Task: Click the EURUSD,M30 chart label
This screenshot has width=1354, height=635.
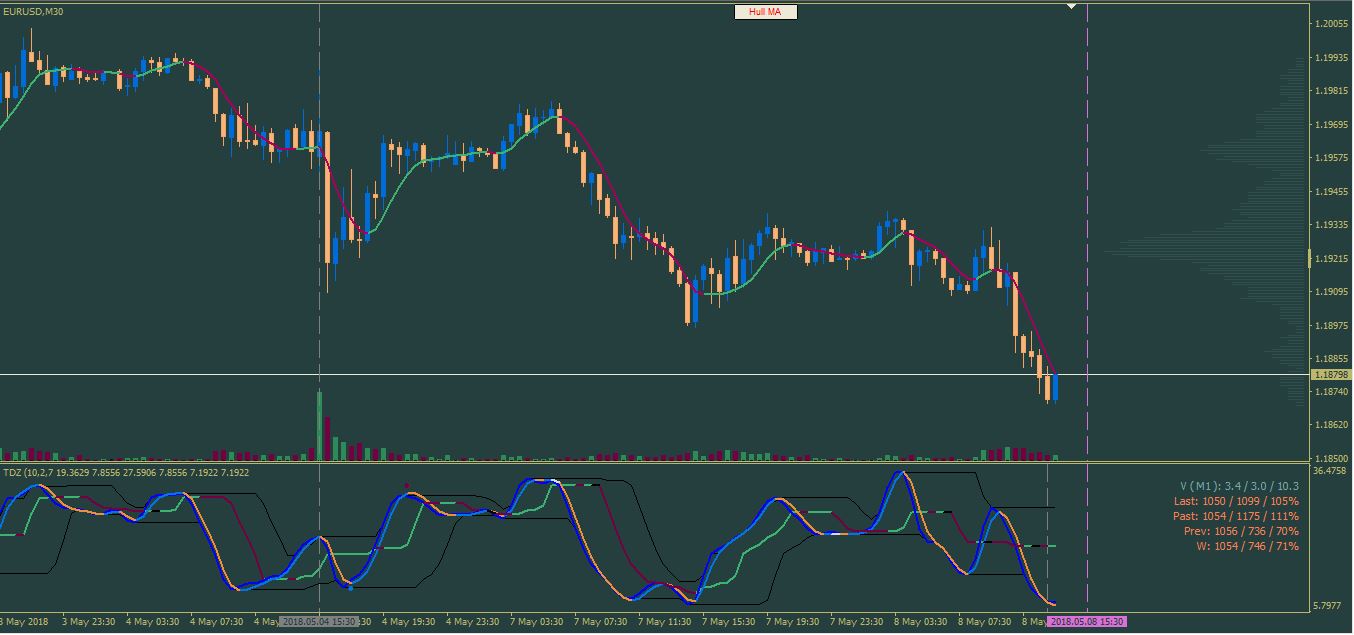Action: (34, 11)
